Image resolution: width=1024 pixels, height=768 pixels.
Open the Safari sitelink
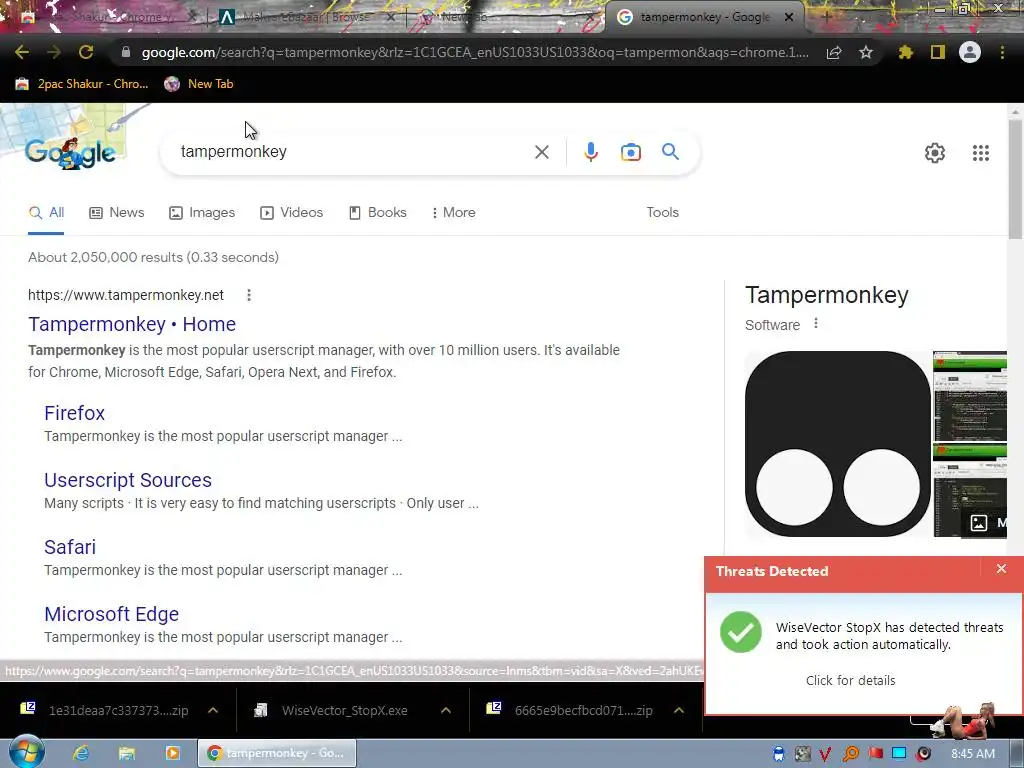click(70, 547)
